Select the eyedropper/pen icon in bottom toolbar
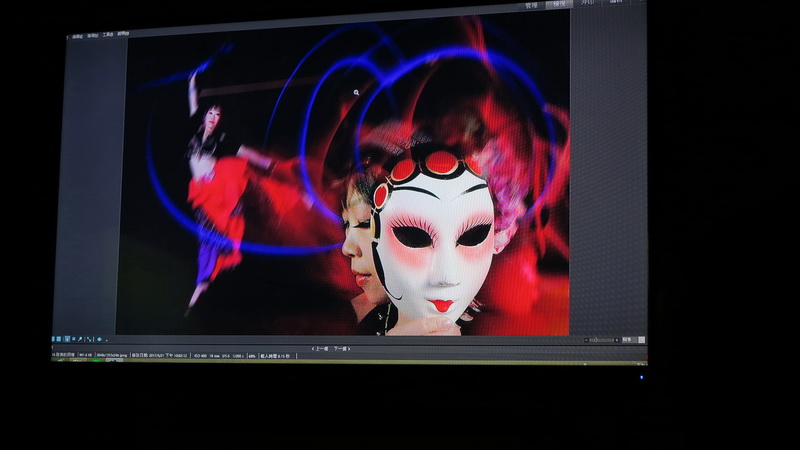Viewport: 800px width, 450px height. point(80,339)
